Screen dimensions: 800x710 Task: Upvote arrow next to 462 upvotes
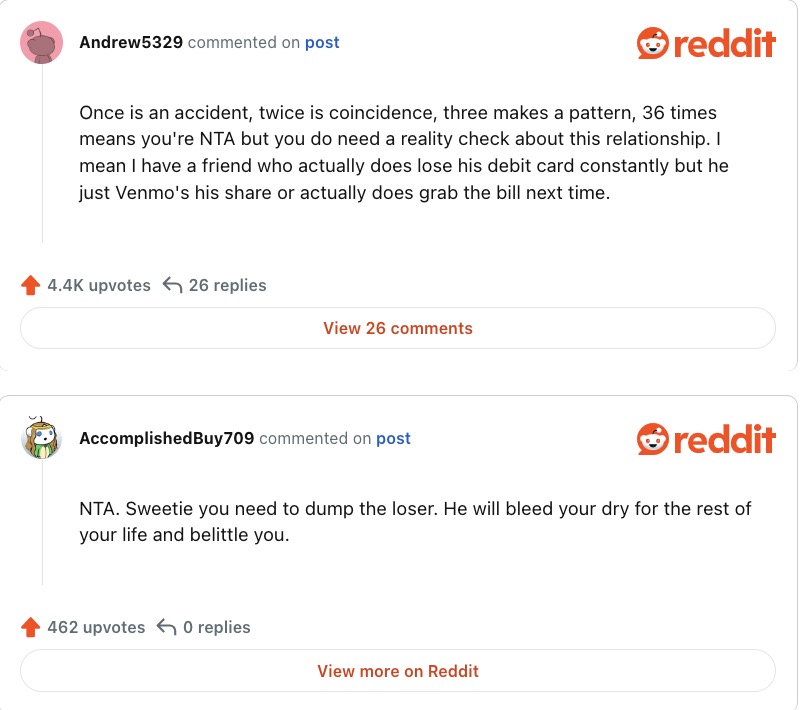pos(30,628)
